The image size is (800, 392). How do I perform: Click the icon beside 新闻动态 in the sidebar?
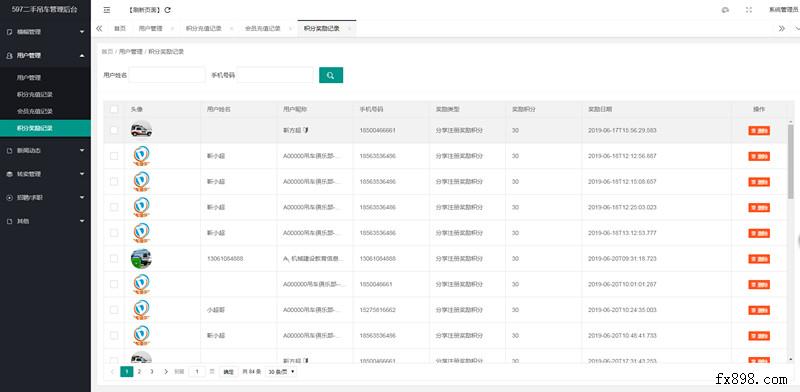[x=9, y=151]
